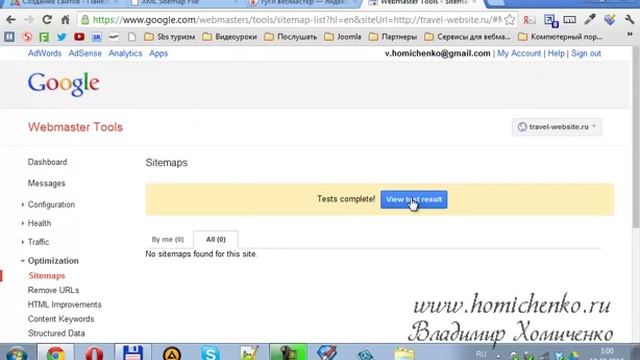The image size is (640, 360).
Task: Open the browser home page icon
Action: point(65,20)
